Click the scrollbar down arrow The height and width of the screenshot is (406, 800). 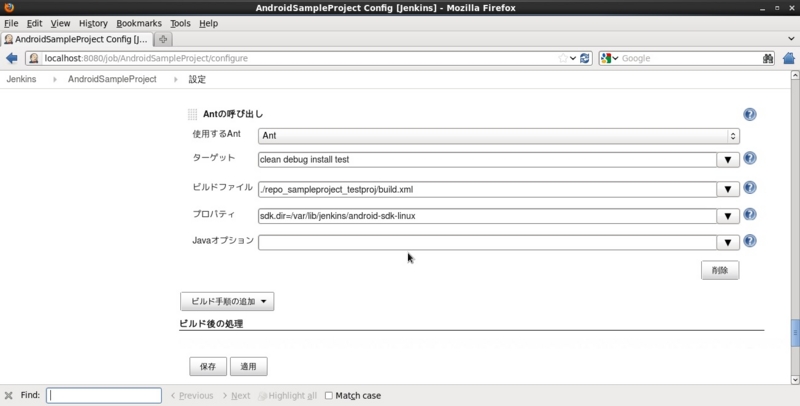(x=795, y=379)
